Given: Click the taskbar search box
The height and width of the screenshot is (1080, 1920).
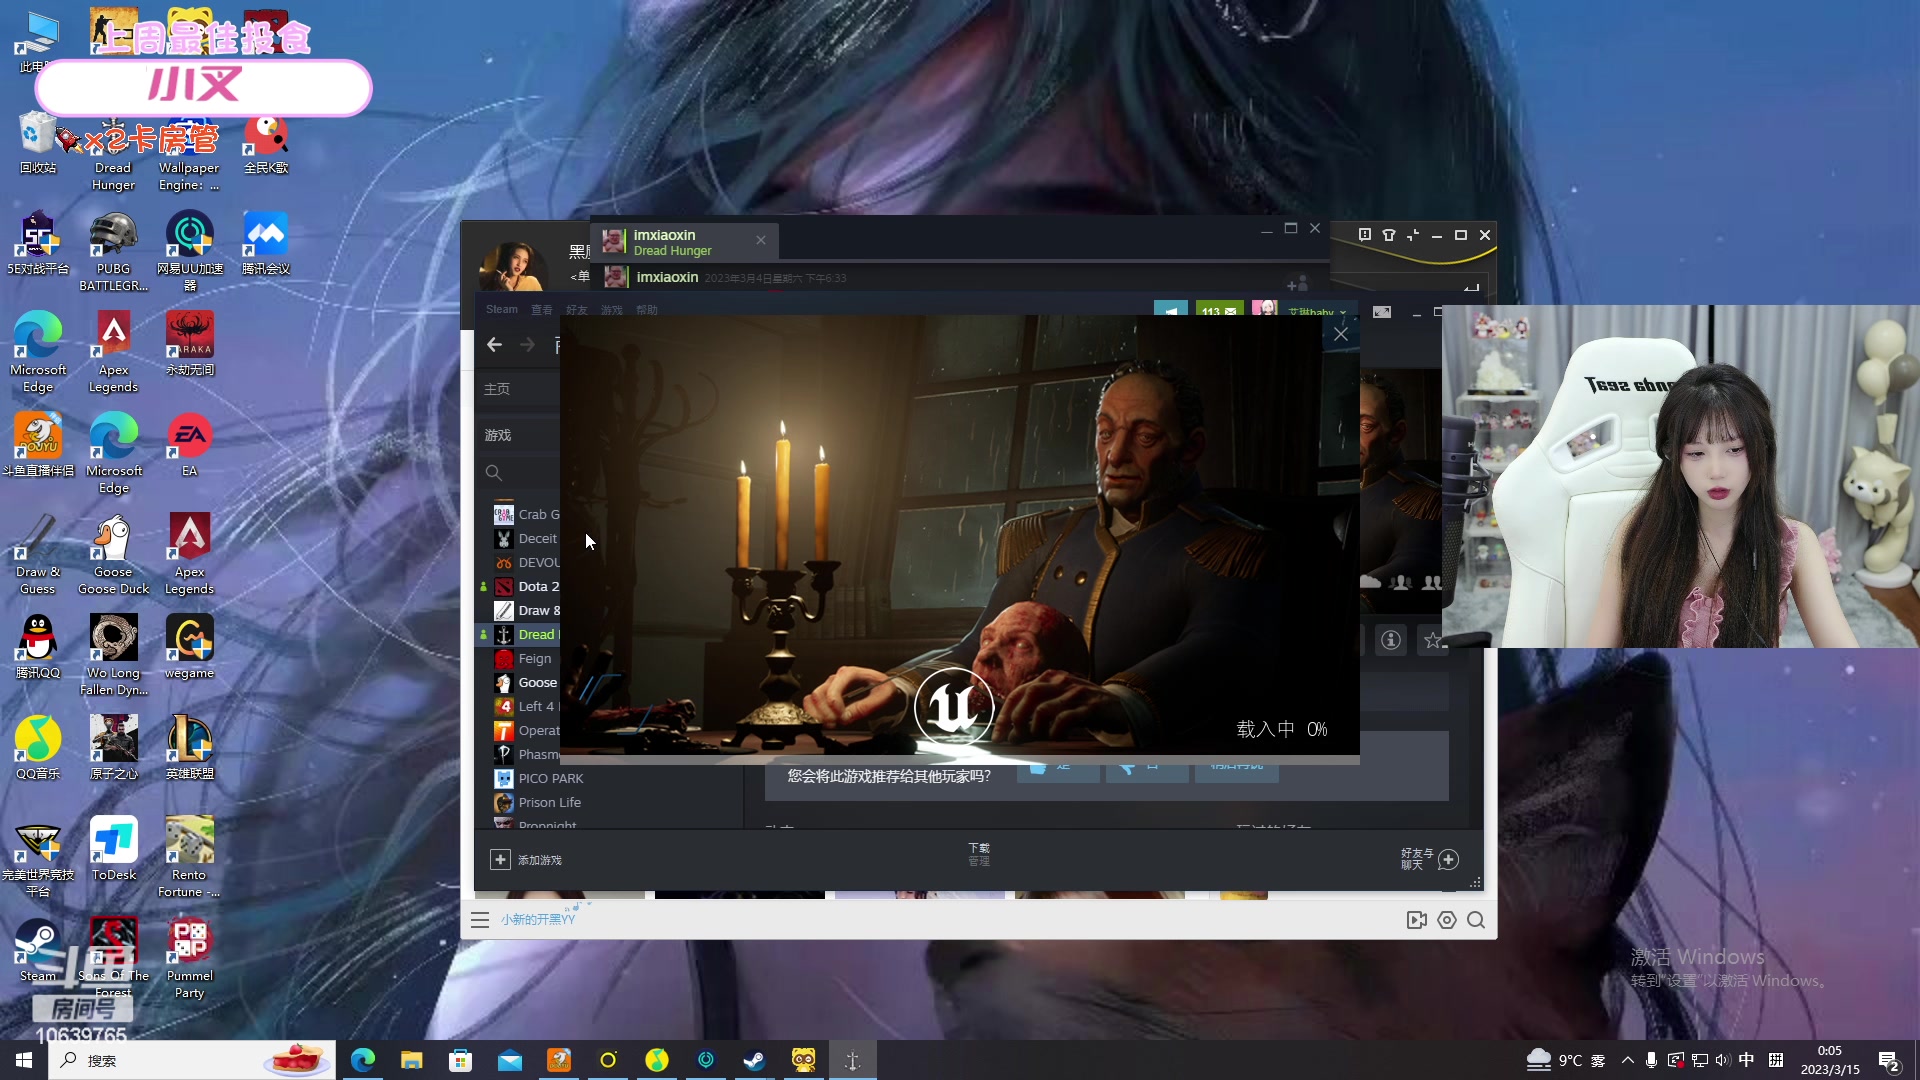Looking at the screenshot, I should coord(192,1060).
